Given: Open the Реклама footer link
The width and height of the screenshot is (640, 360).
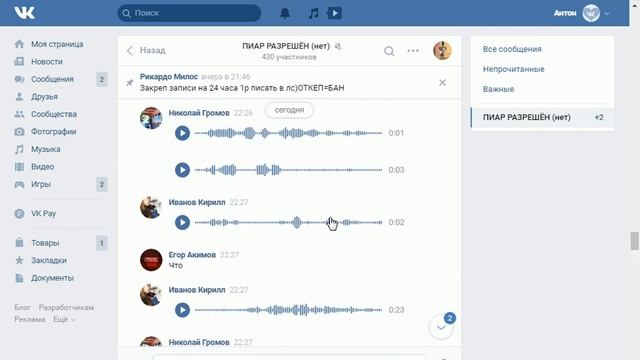Looking at the screenshot, I should tap(30, 319).
